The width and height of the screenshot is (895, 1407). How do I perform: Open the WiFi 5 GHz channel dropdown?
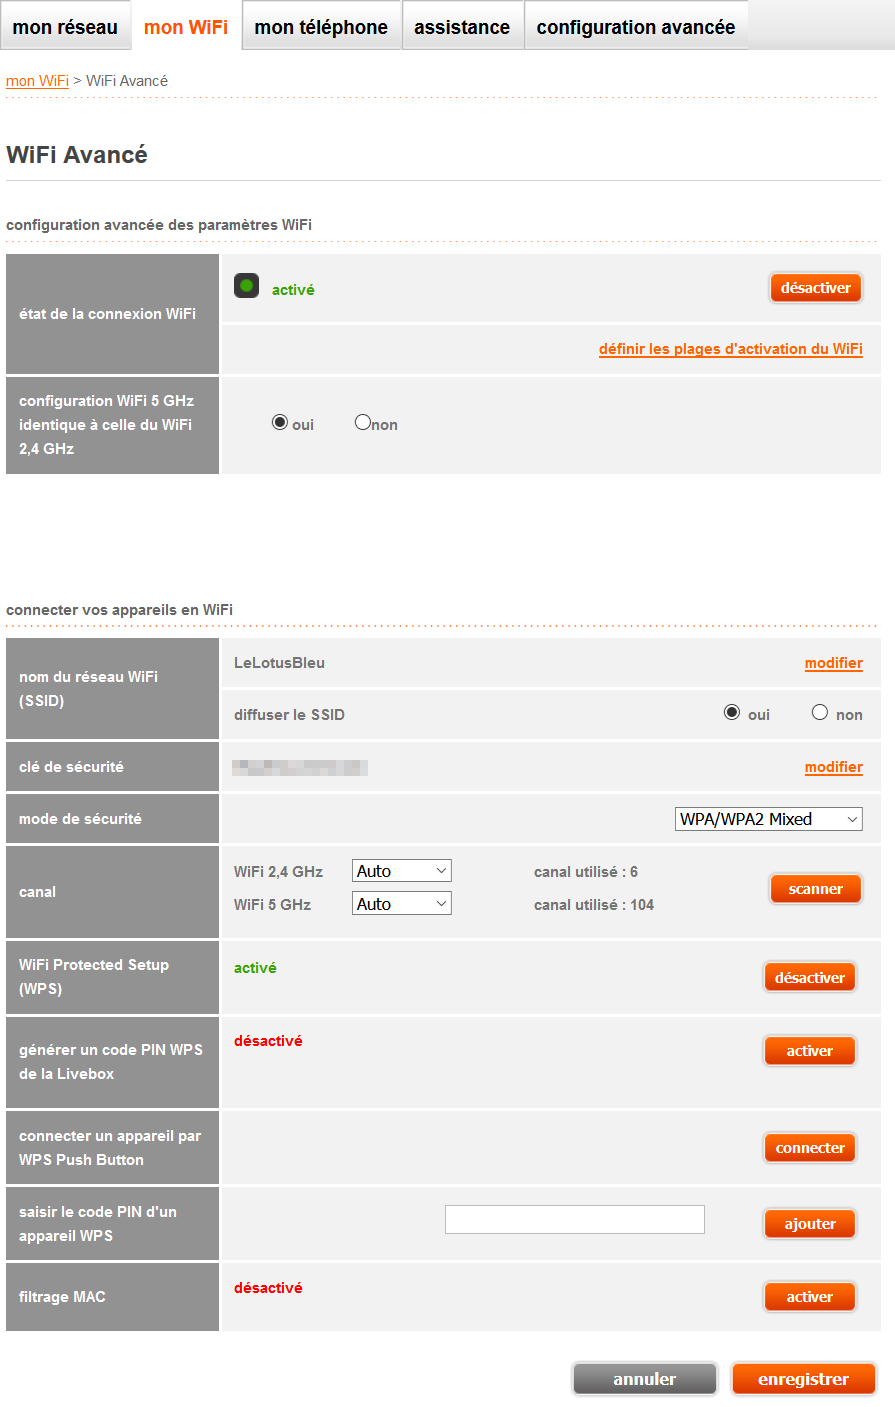pos(401,903)
